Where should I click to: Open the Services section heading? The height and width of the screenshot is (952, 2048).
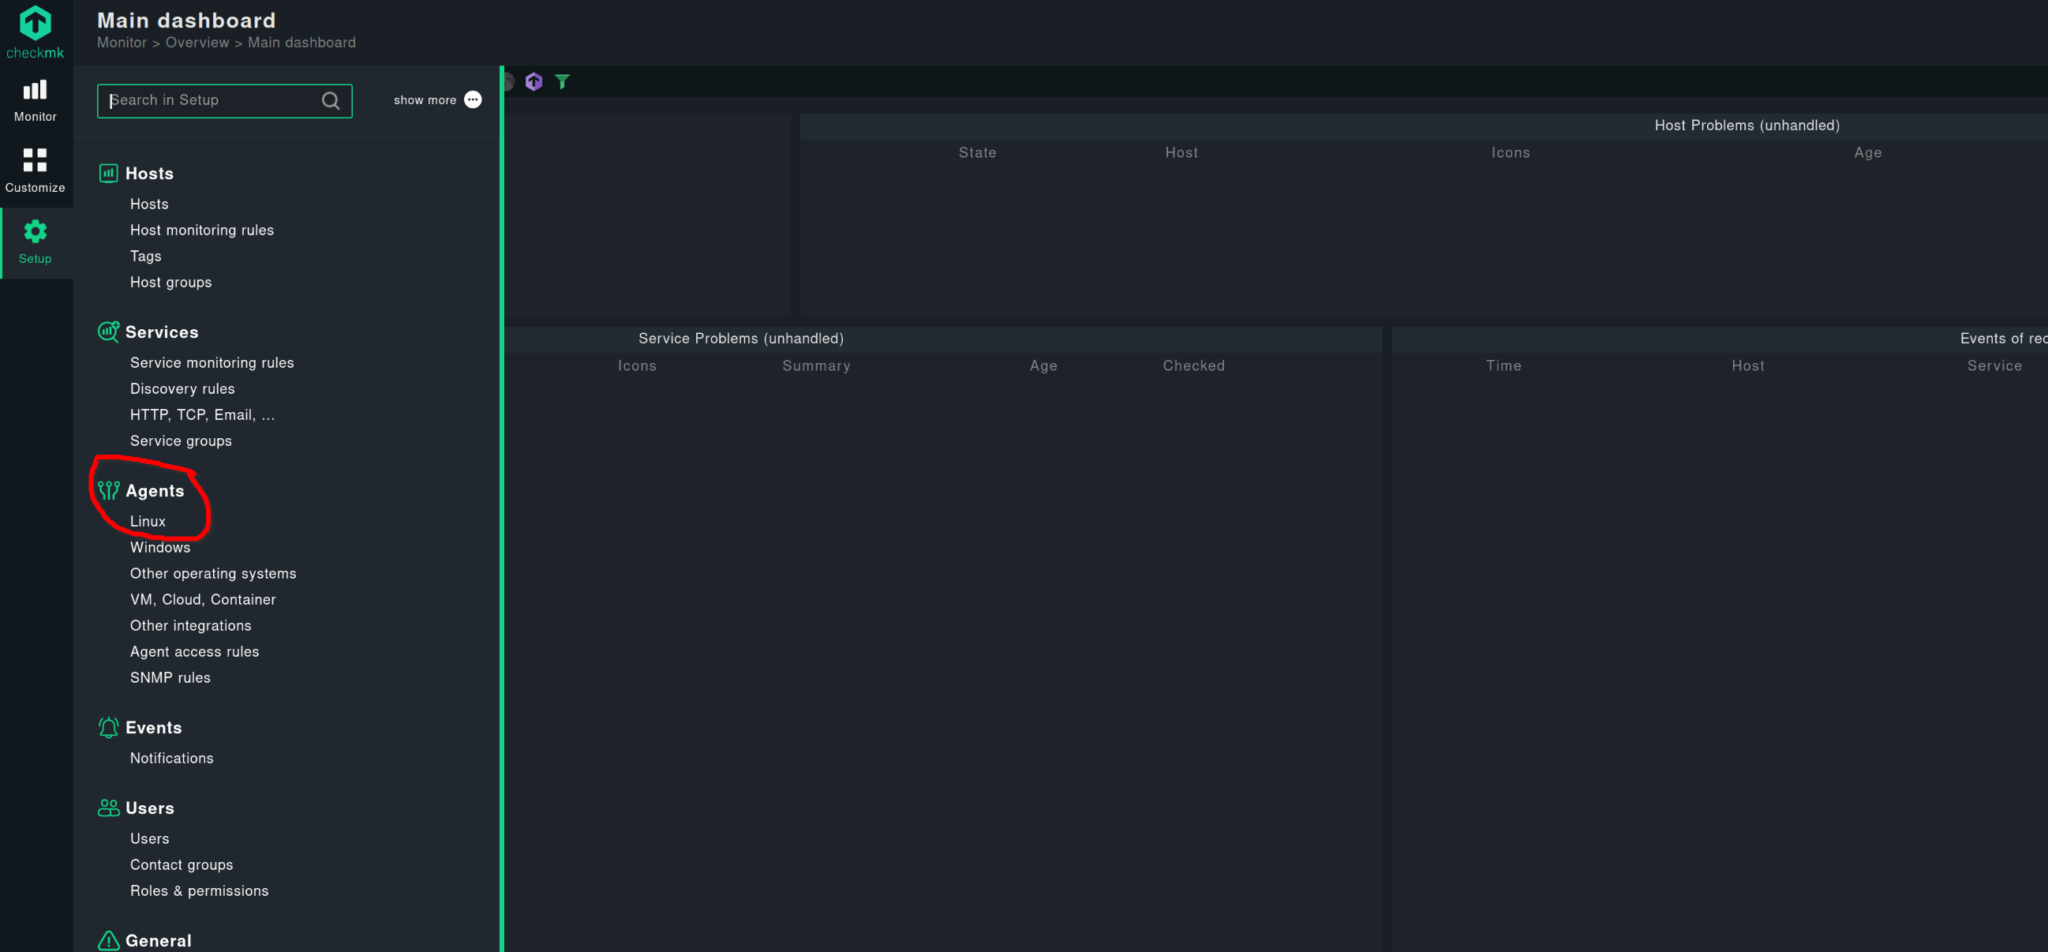point(161,333)
